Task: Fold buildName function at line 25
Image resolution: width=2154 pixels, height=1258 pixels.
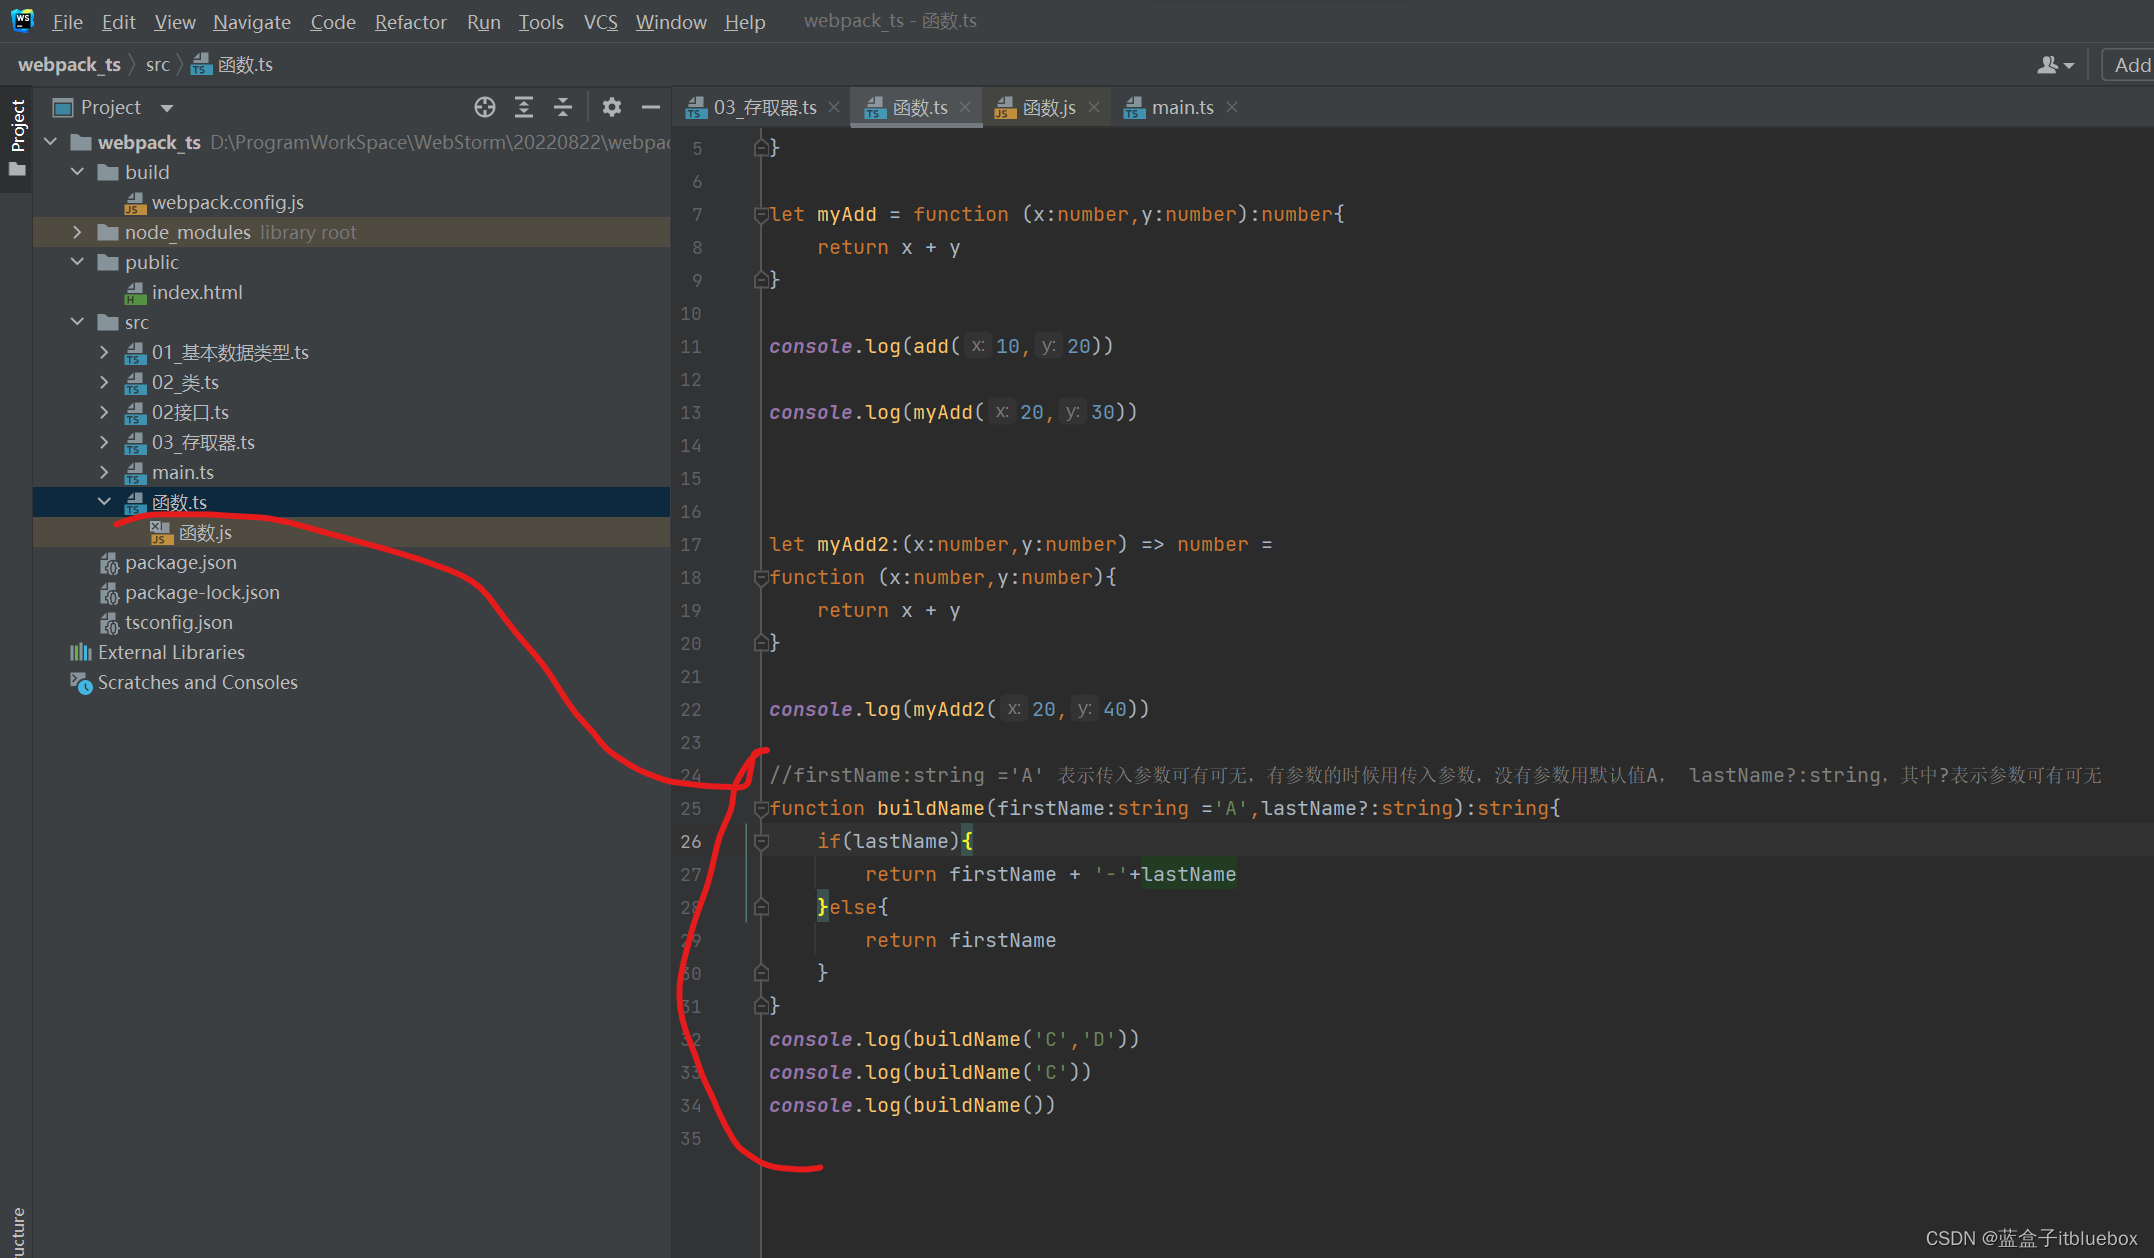Action: 761,808
